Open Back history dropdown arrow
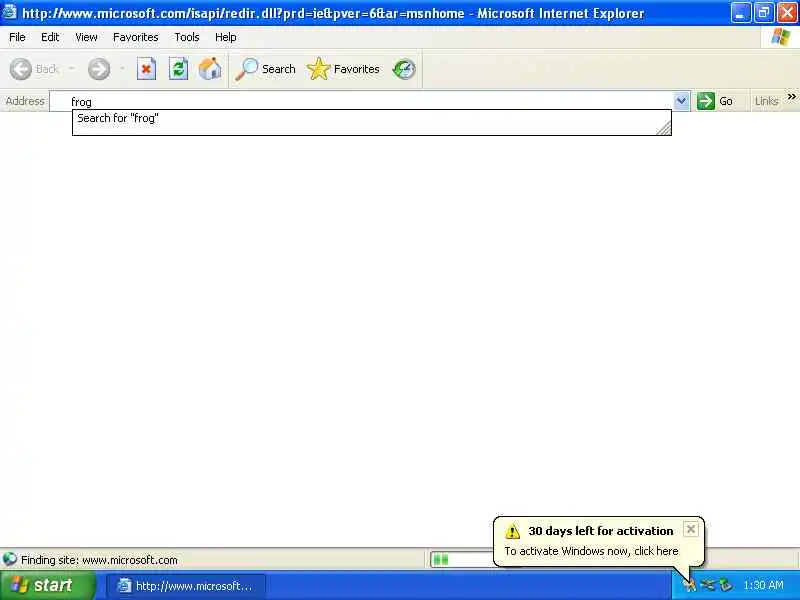800x600 pixels. [71, 68]
